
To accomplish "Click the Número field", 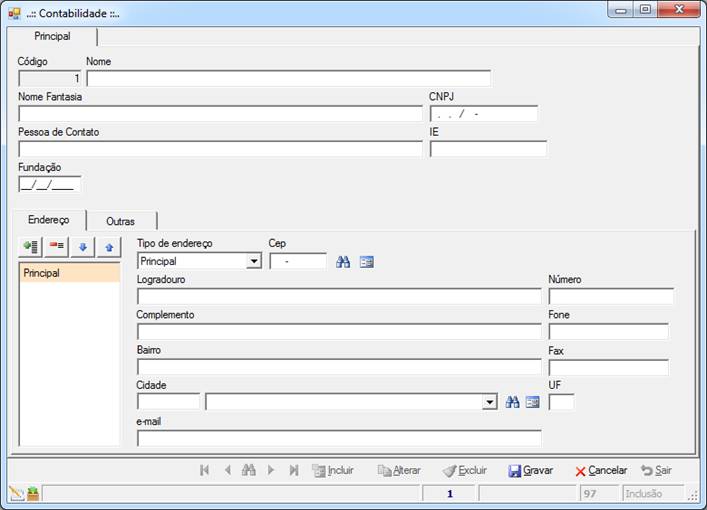I will [611, 296].
